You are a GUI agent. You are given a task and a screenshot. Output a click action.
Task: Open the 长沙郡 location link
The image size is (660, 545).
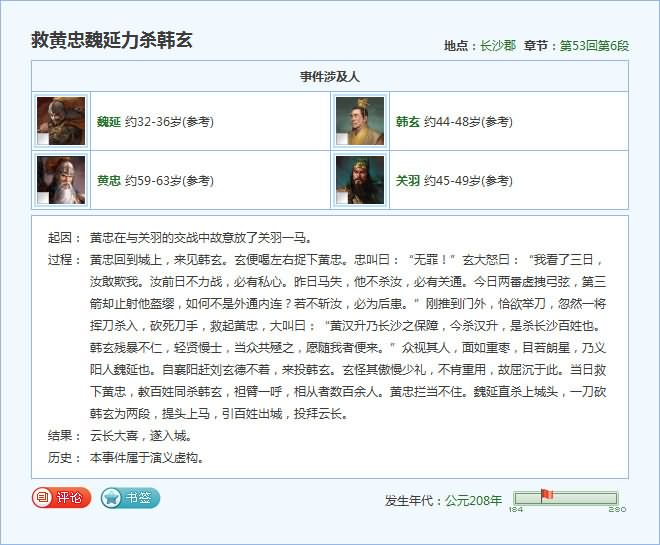(497, 46)
